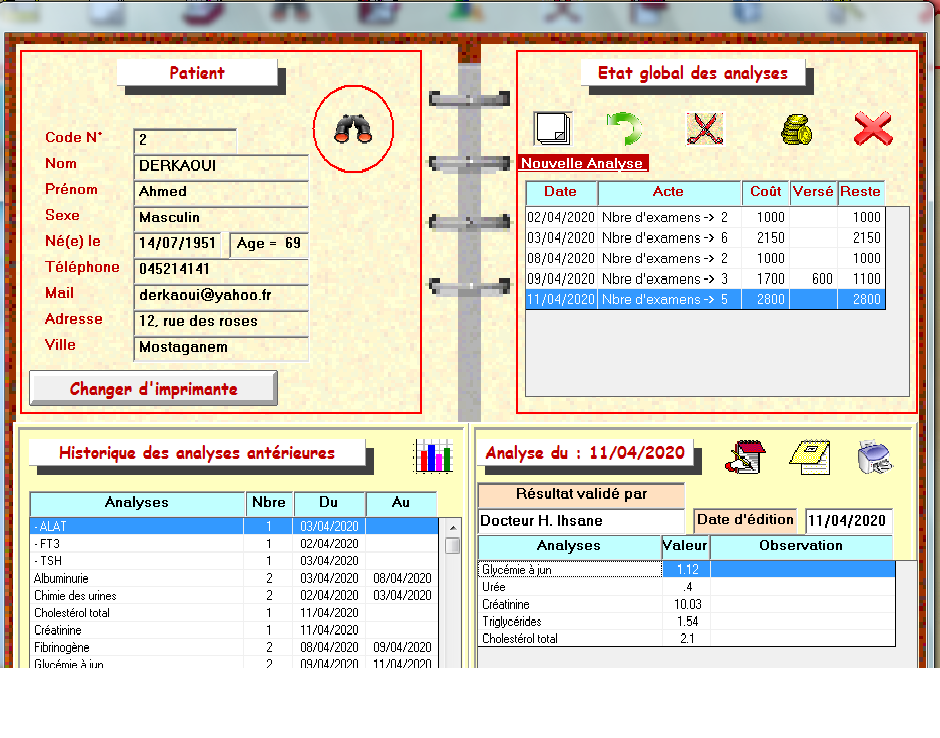Open the yellow notepad icon
The width and height of the screenshot is (940, 738).
(x=810, y=457)
